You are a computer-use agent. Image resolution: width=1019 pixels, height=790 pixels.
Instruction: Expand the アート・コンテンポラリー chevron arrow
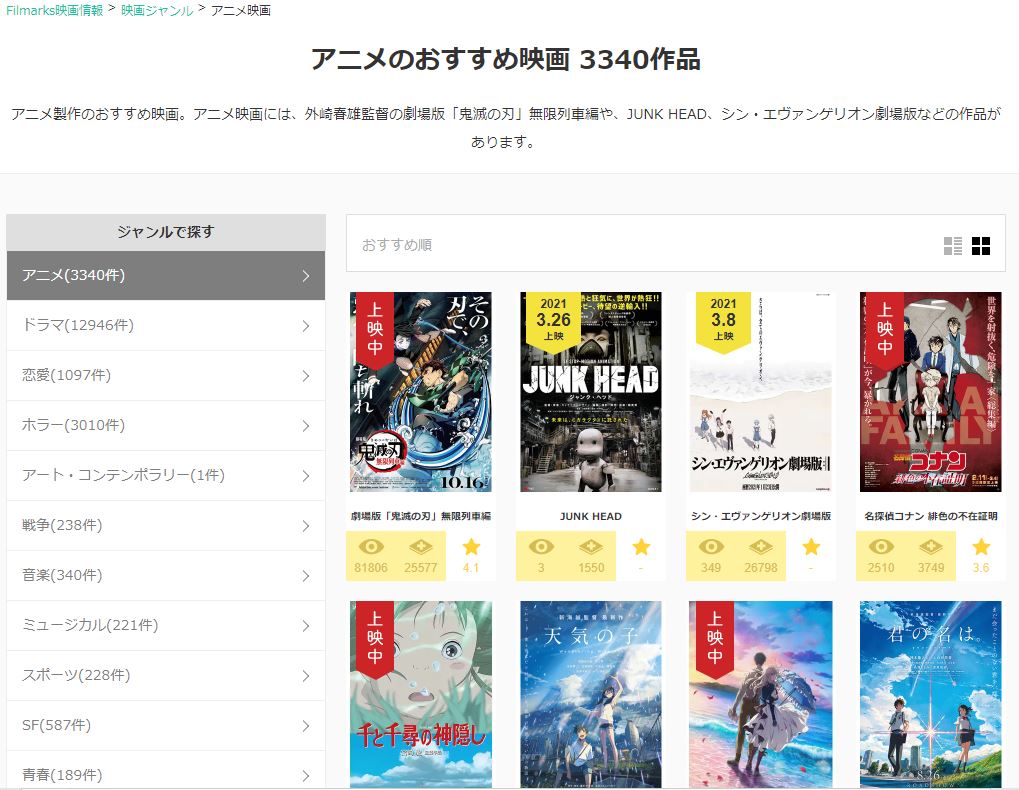click(305, 476)
